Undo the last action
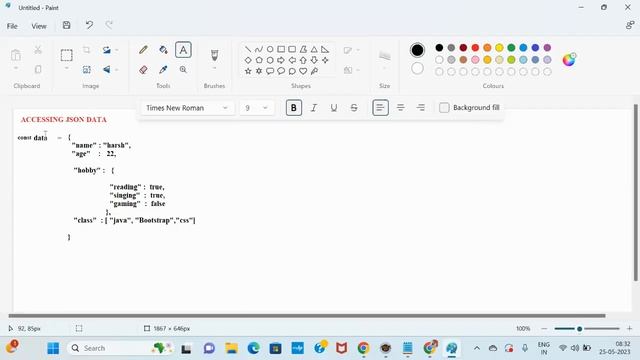 pyautogui.click(x=89, y=25)
